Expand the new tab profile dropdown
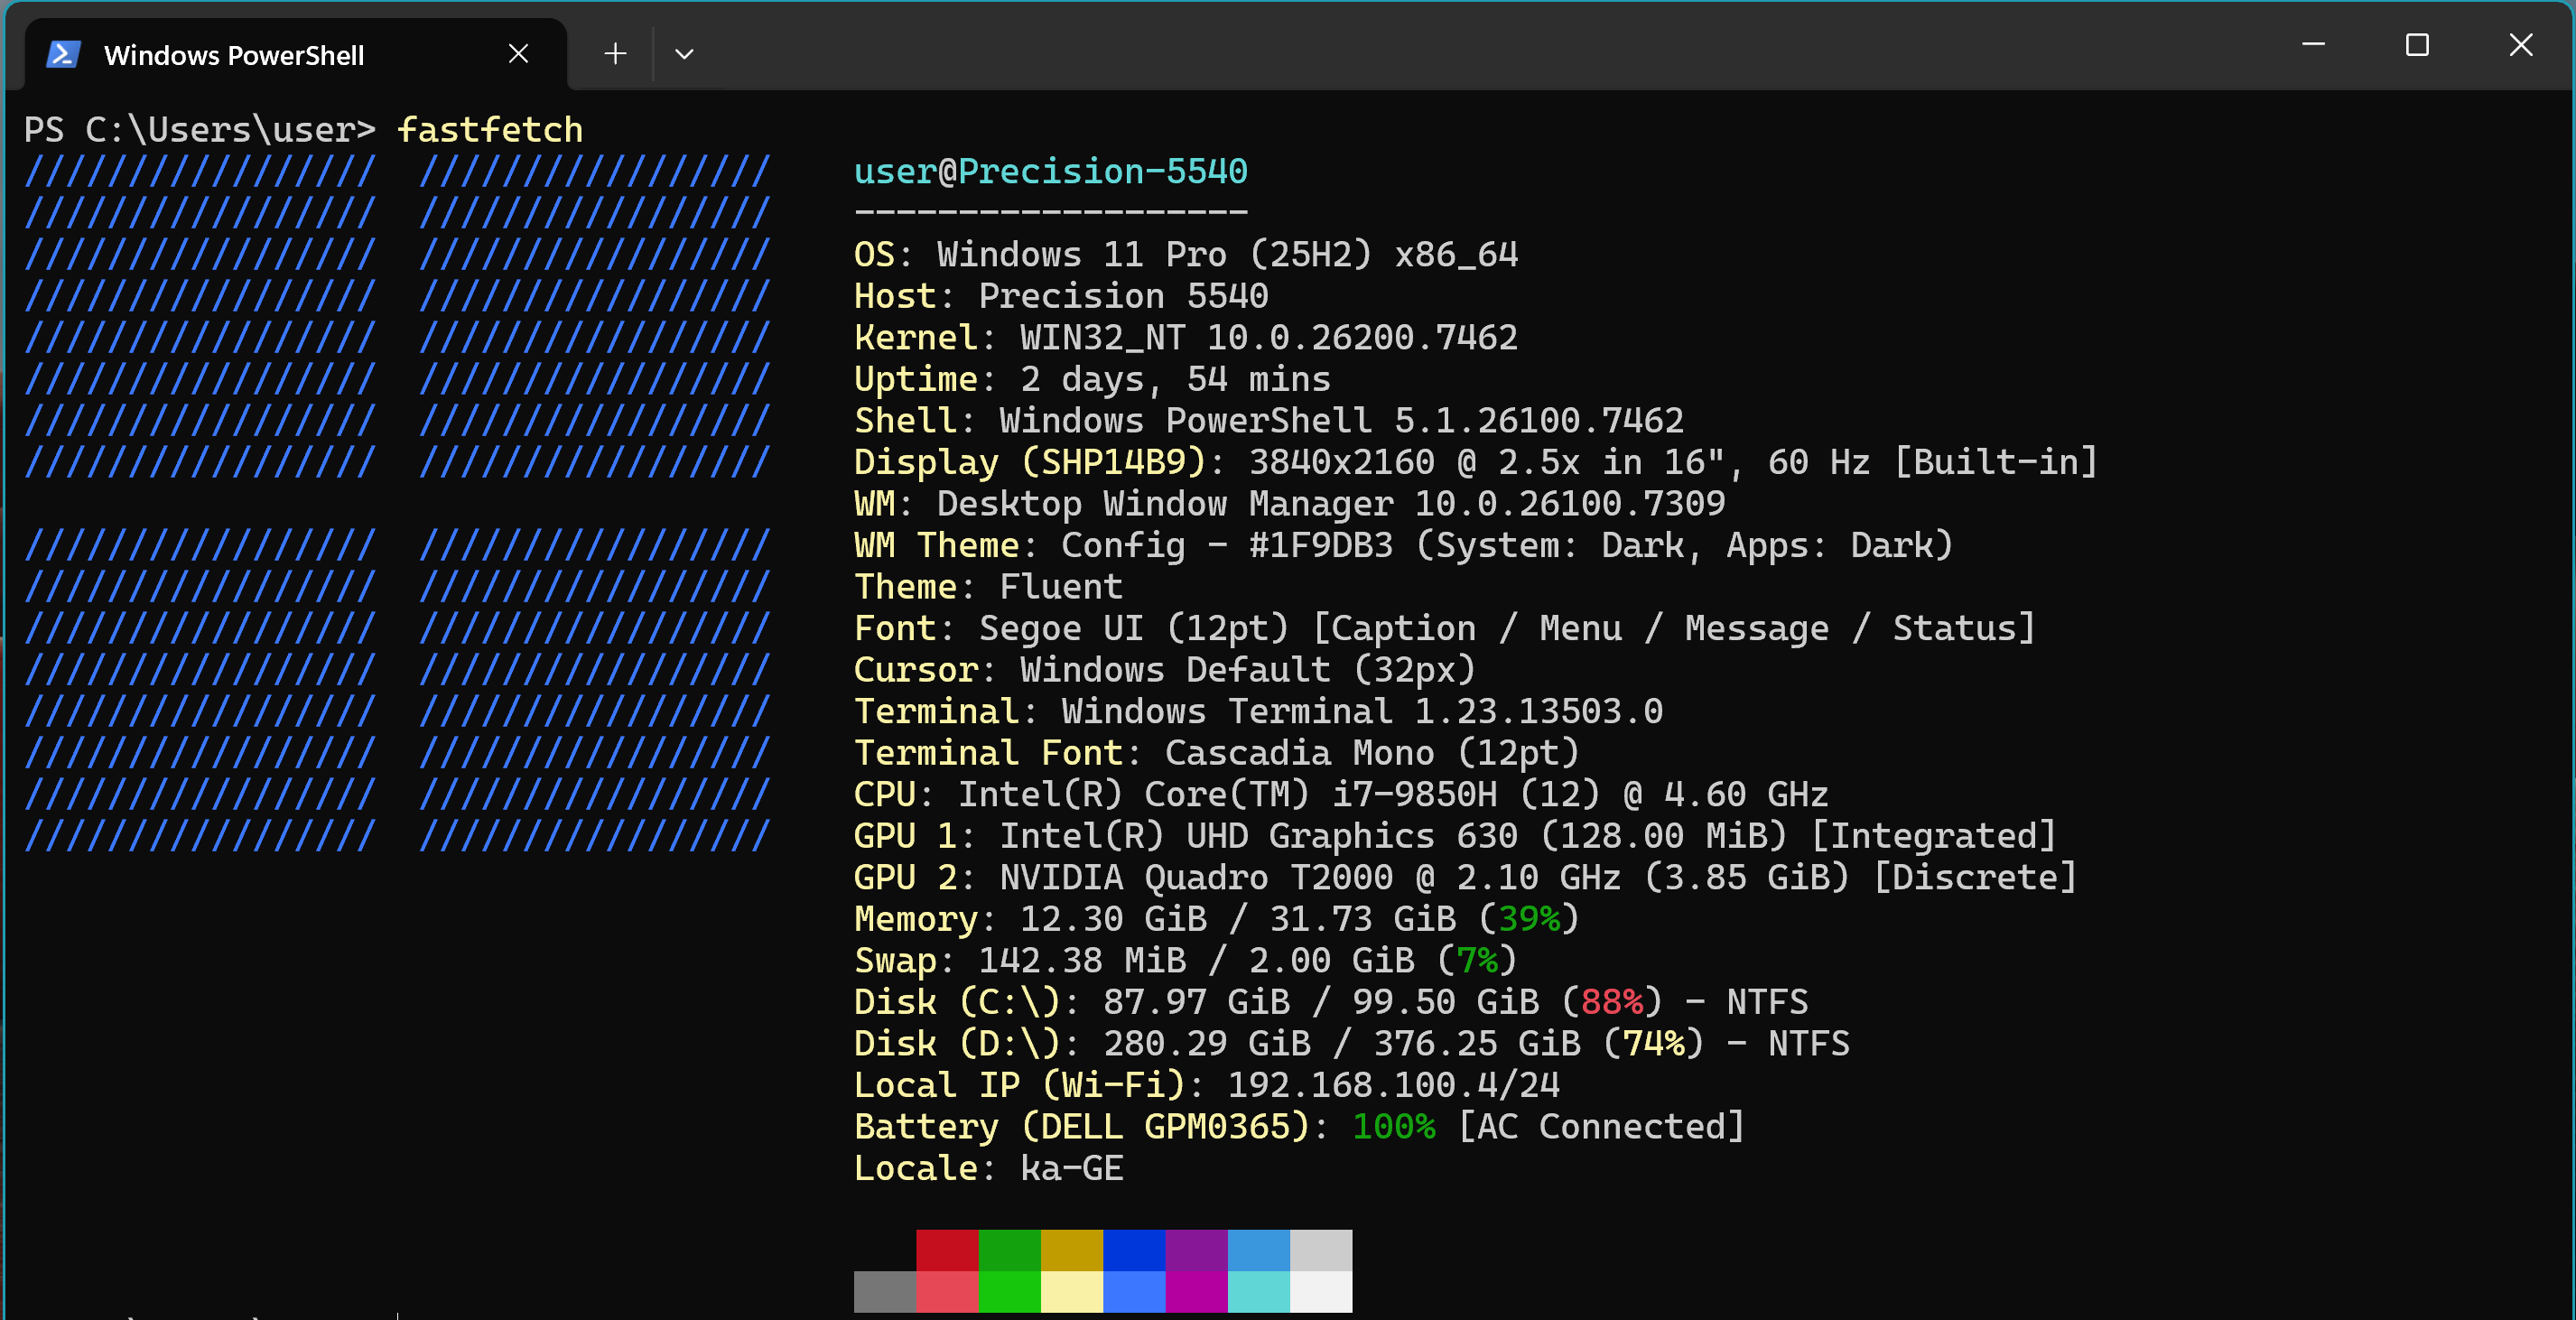 click(x=684, y=54)
